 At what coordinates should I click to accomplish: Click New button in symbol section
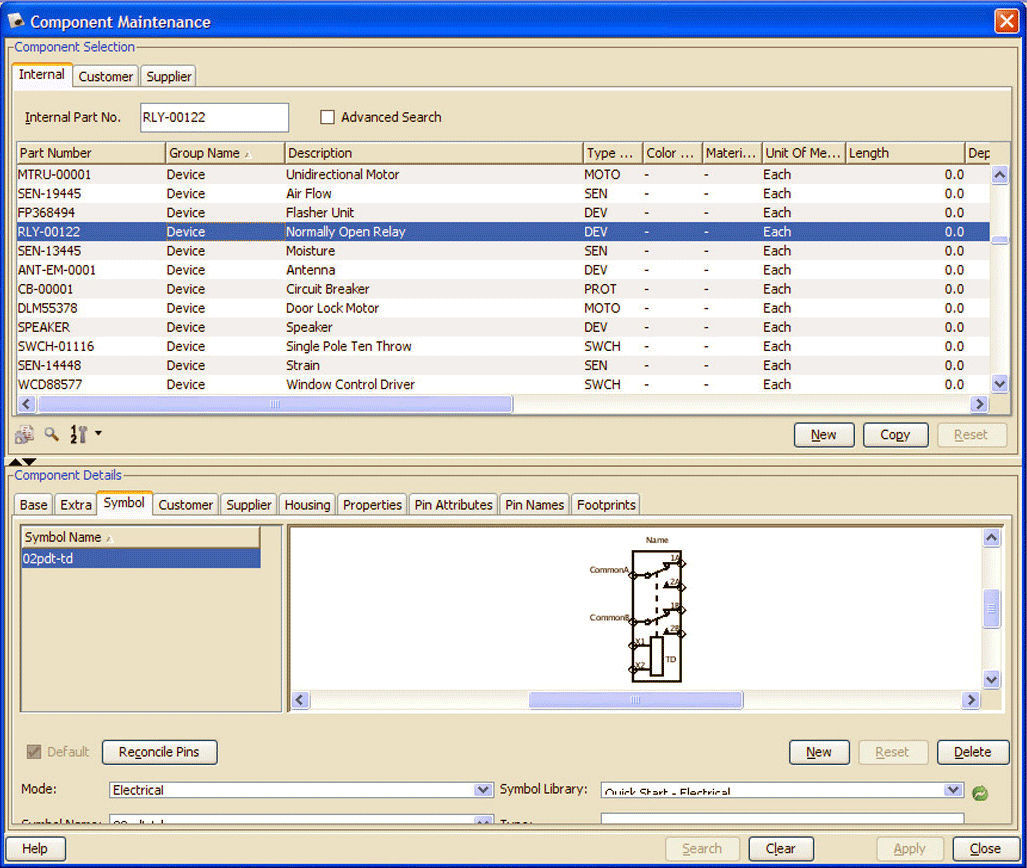[819, 752]
